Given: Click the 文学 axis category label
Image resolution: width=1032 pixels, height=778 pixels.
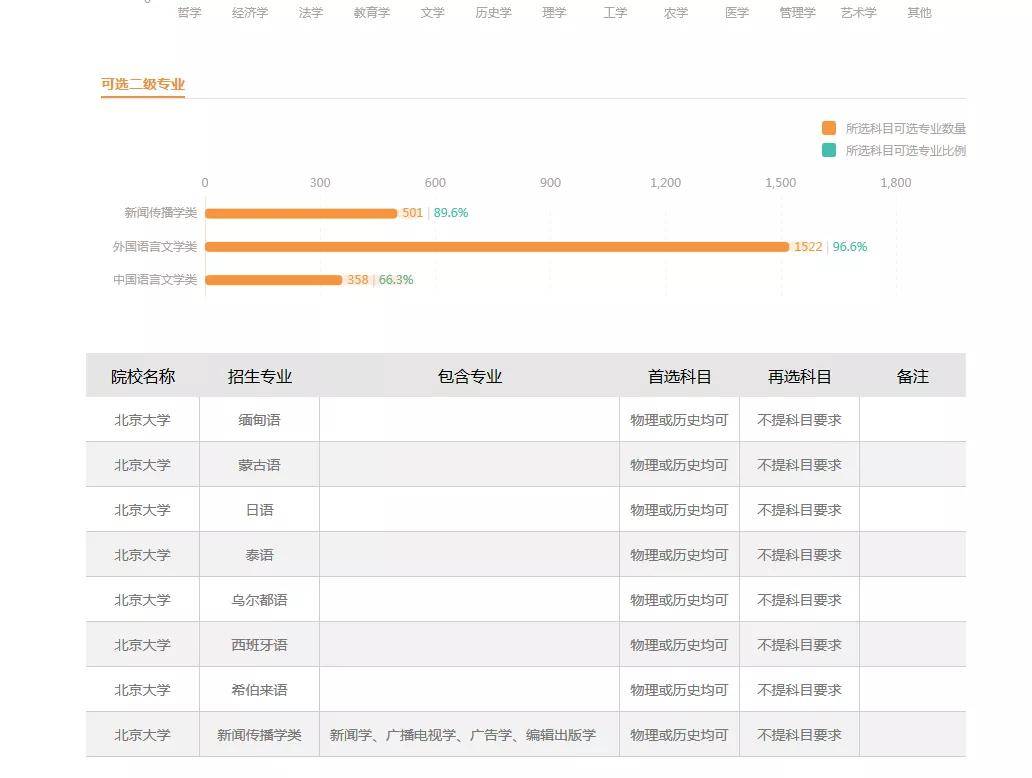Looking at the screenshot, I should tap(432, 13).
